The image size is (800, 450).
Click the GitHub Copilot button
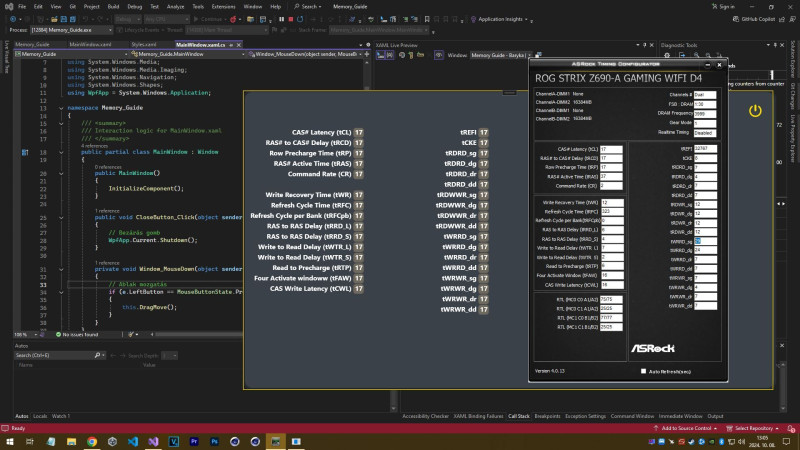point(754,19)
